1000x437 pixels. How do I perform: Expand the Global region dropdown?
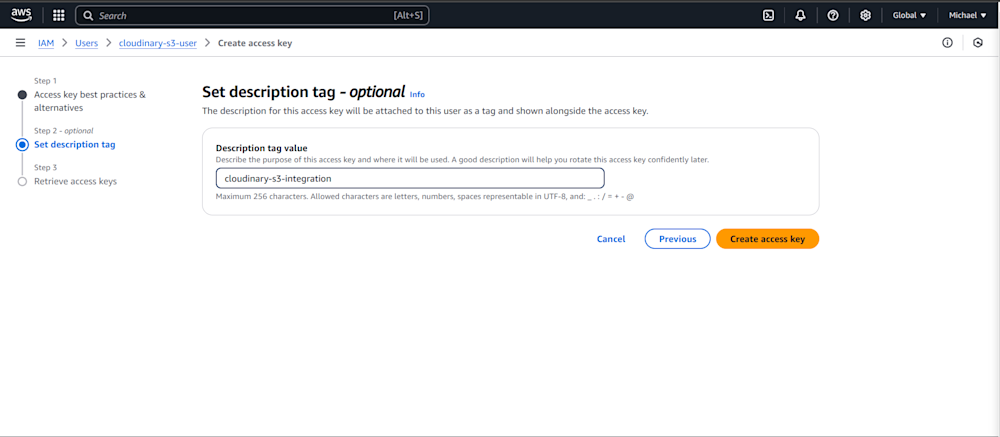[x=909, y=15]
